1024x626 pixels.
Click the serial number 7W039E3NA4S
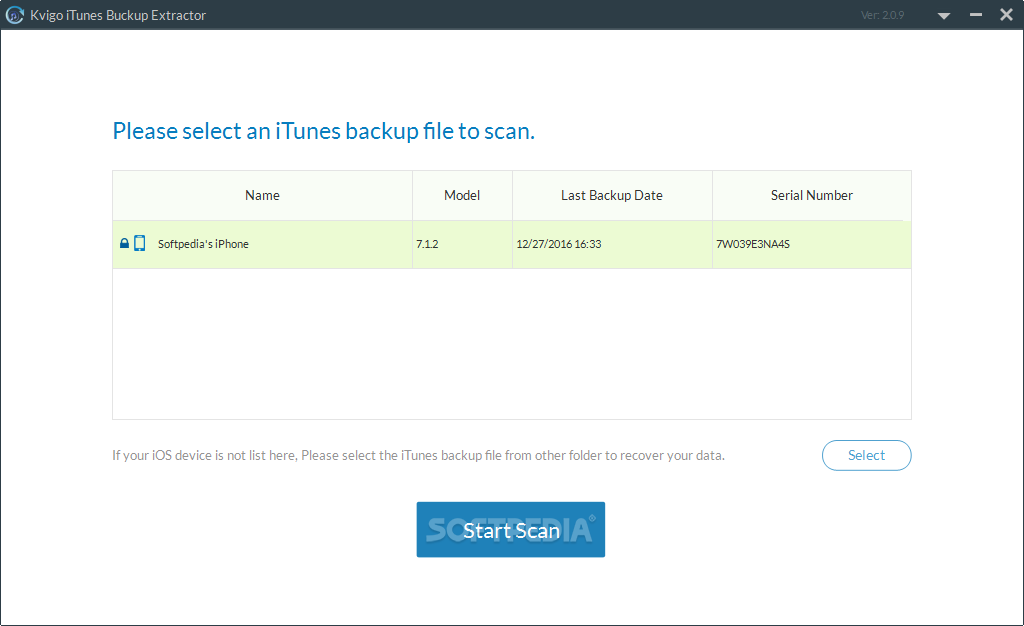pos(753,244)
